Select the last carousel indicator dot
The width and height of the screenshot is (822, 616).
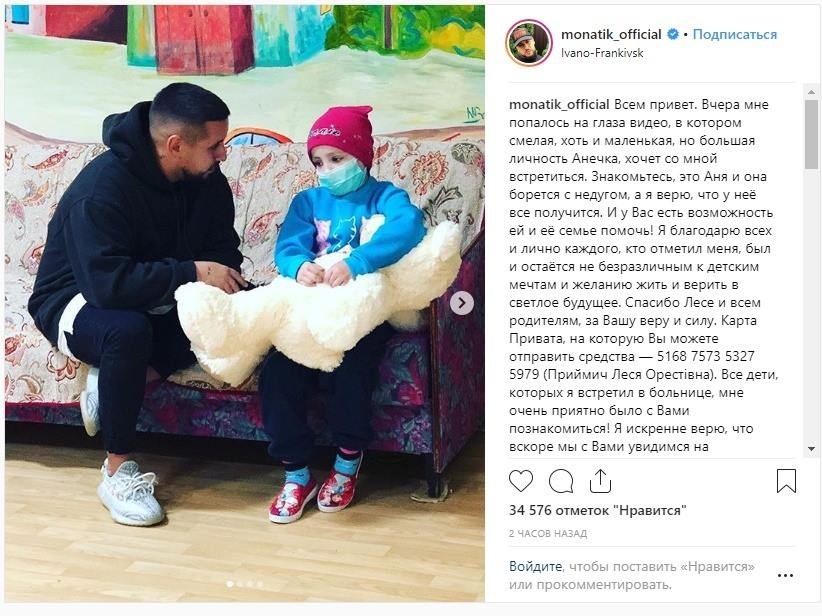click(259, 583)
